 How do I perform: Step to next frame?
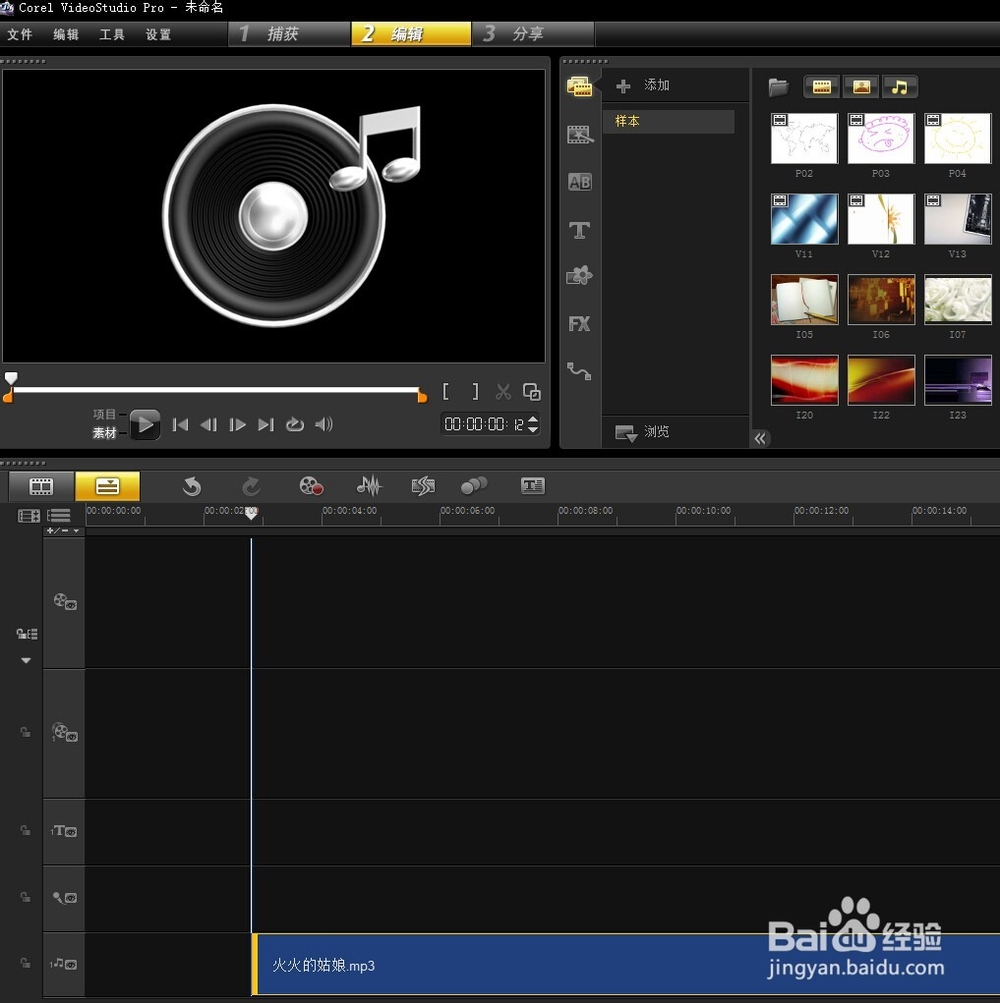pos(237,424)
